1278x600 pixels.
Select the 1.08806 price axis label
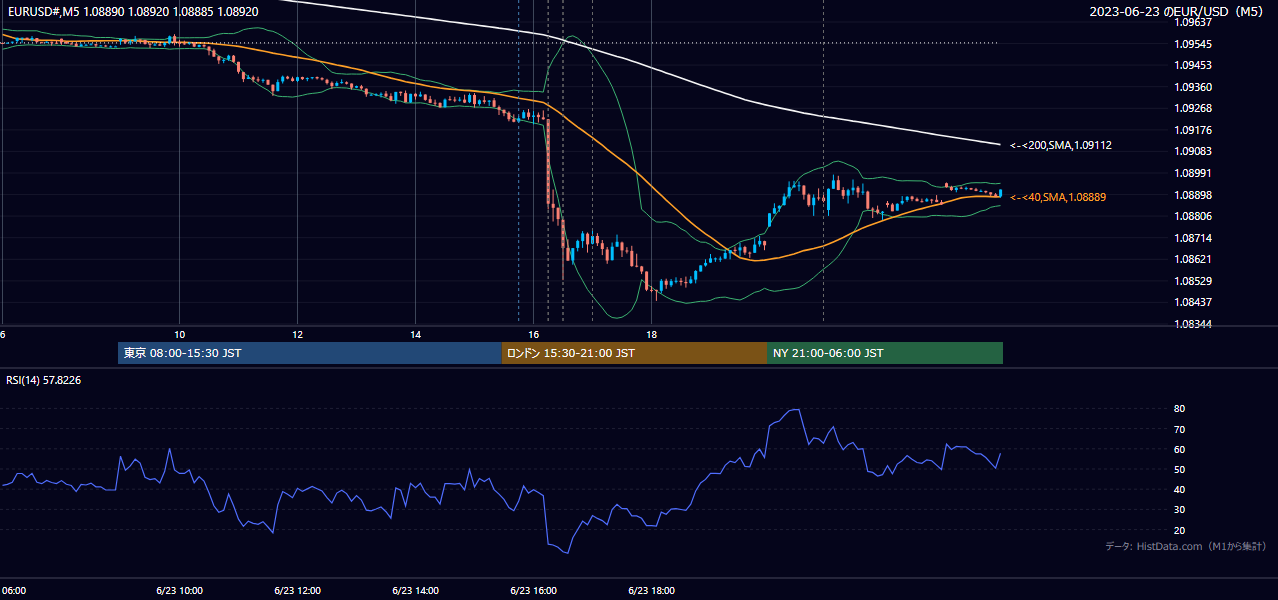(x=1195, y=216)
